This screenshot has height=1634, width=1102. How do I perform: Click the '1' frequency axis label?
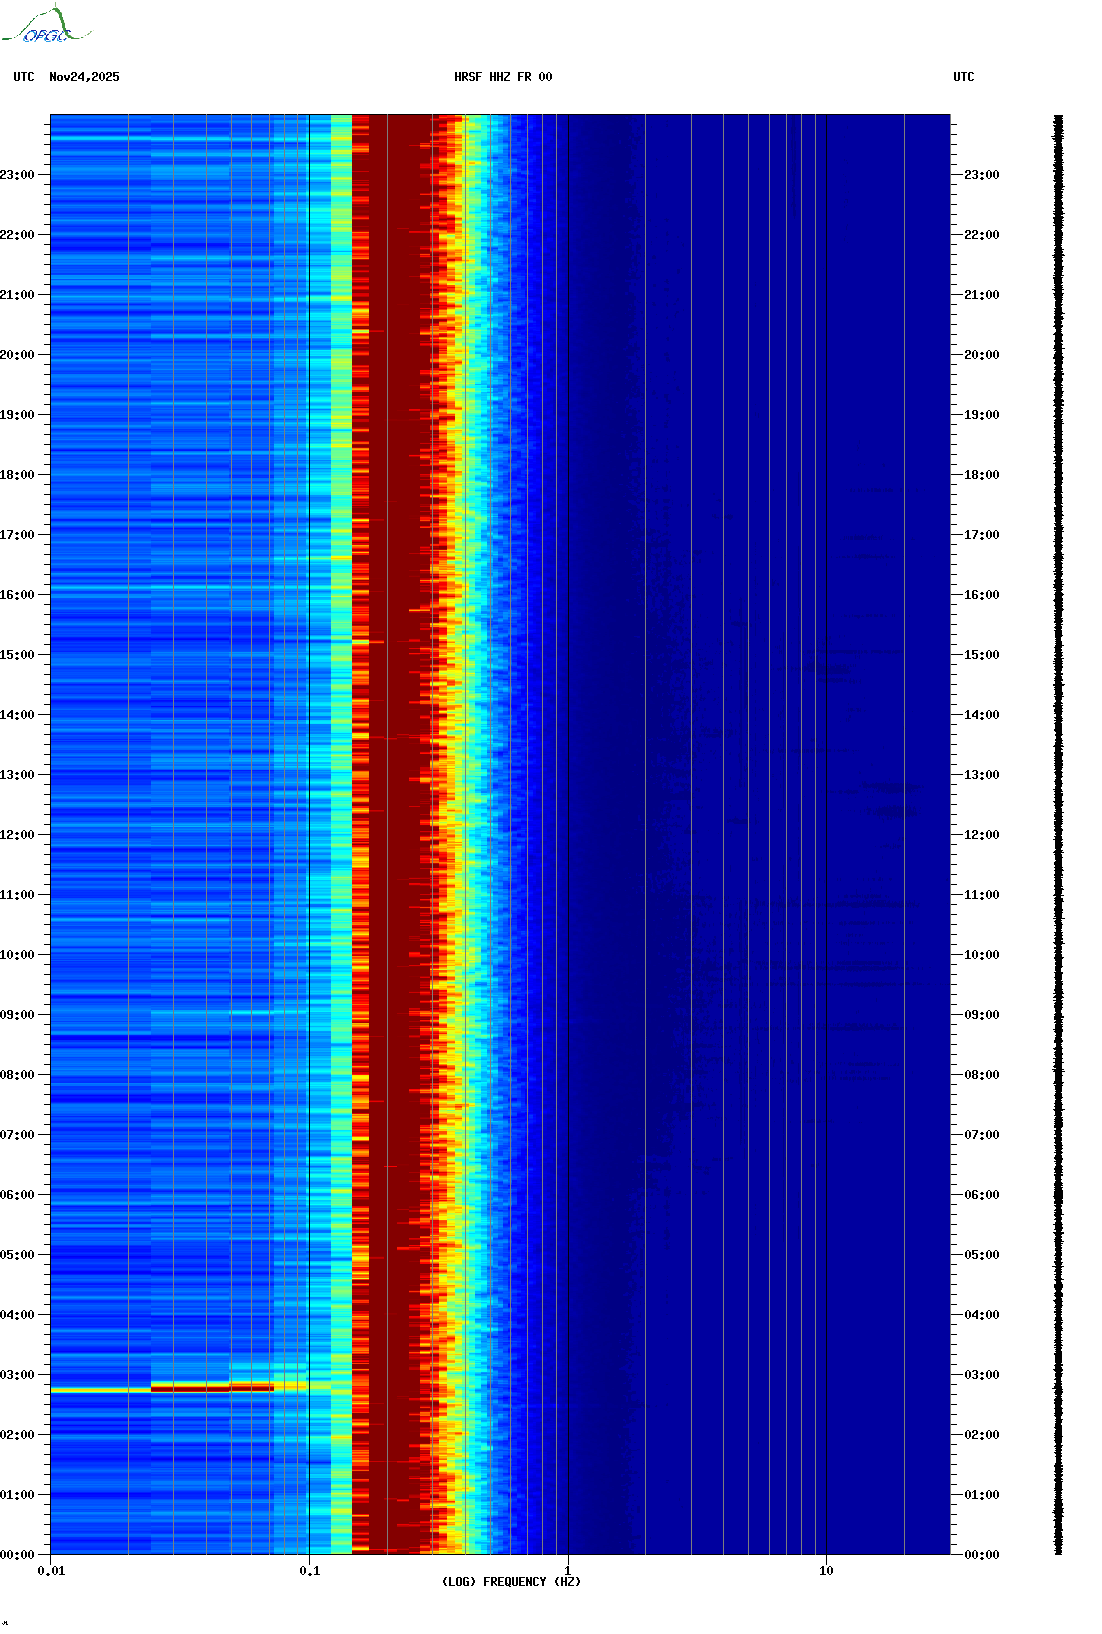click(568, 1571)
